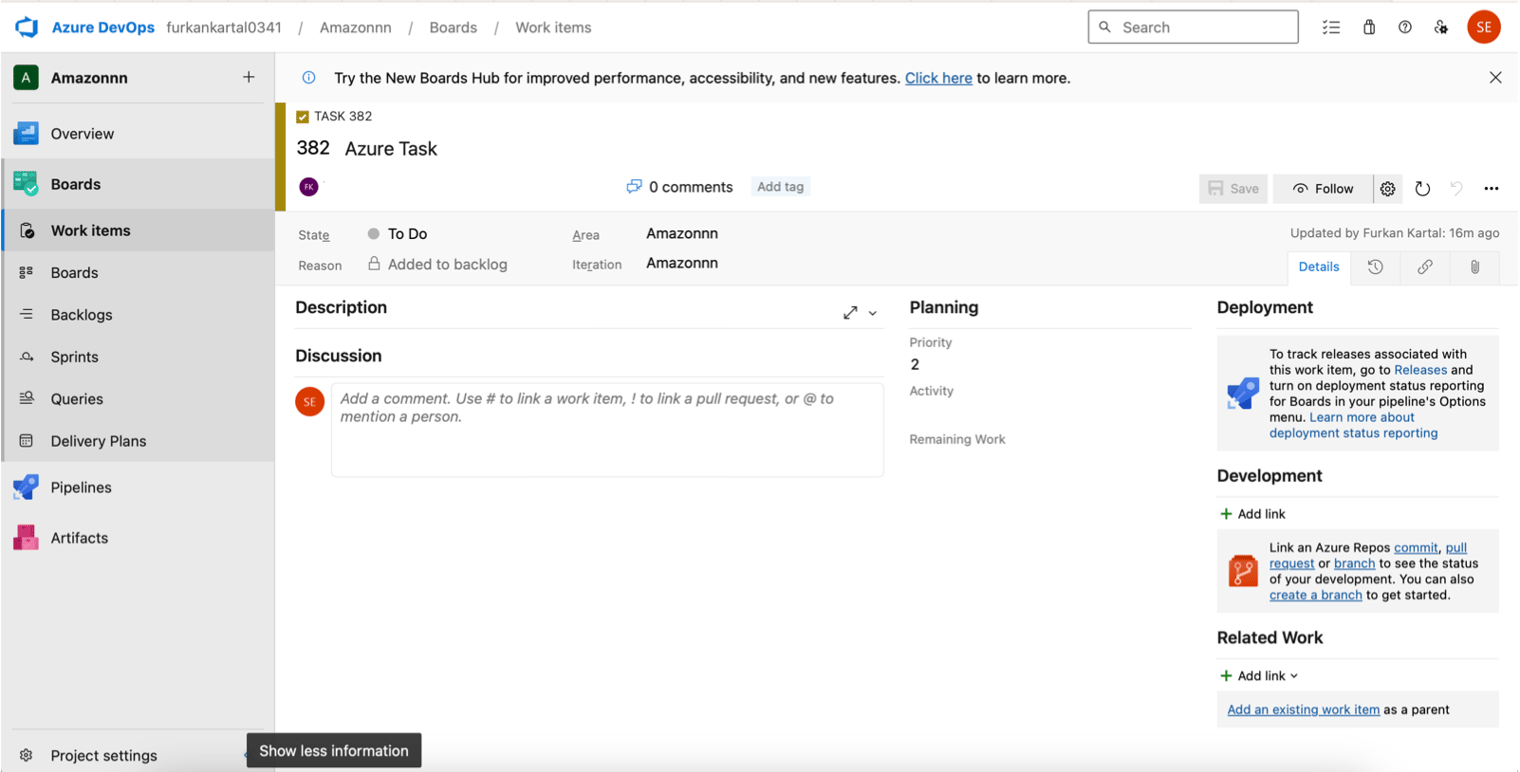Click the Search box in the header
1520x772 pixels.
1193,27
